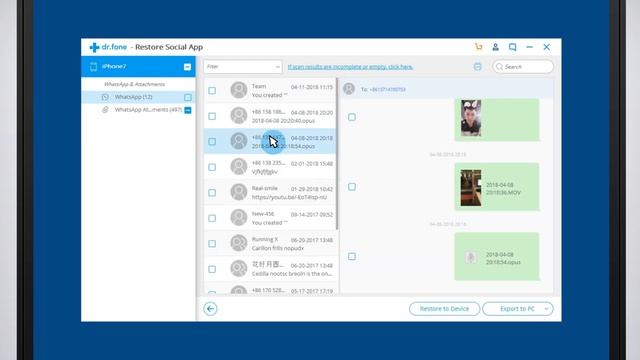
Task: Click the WhatsApp Attachments paperclip icon
Action: (105, 110)
